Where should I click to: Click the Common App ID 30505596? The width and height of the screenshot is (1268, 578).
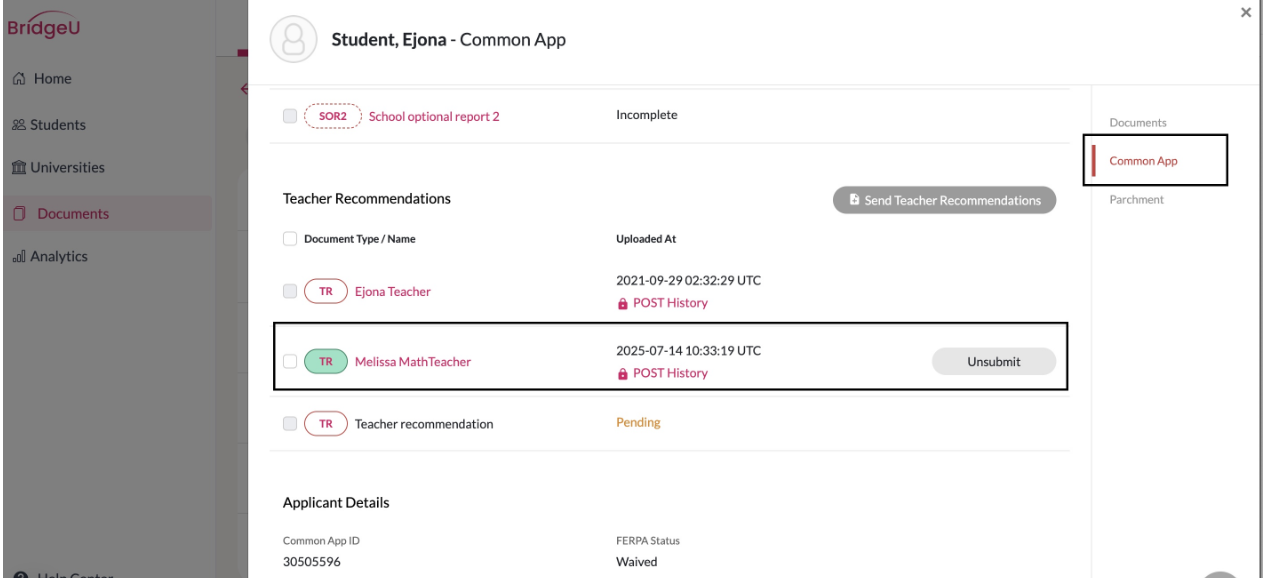tap(314, 562)
